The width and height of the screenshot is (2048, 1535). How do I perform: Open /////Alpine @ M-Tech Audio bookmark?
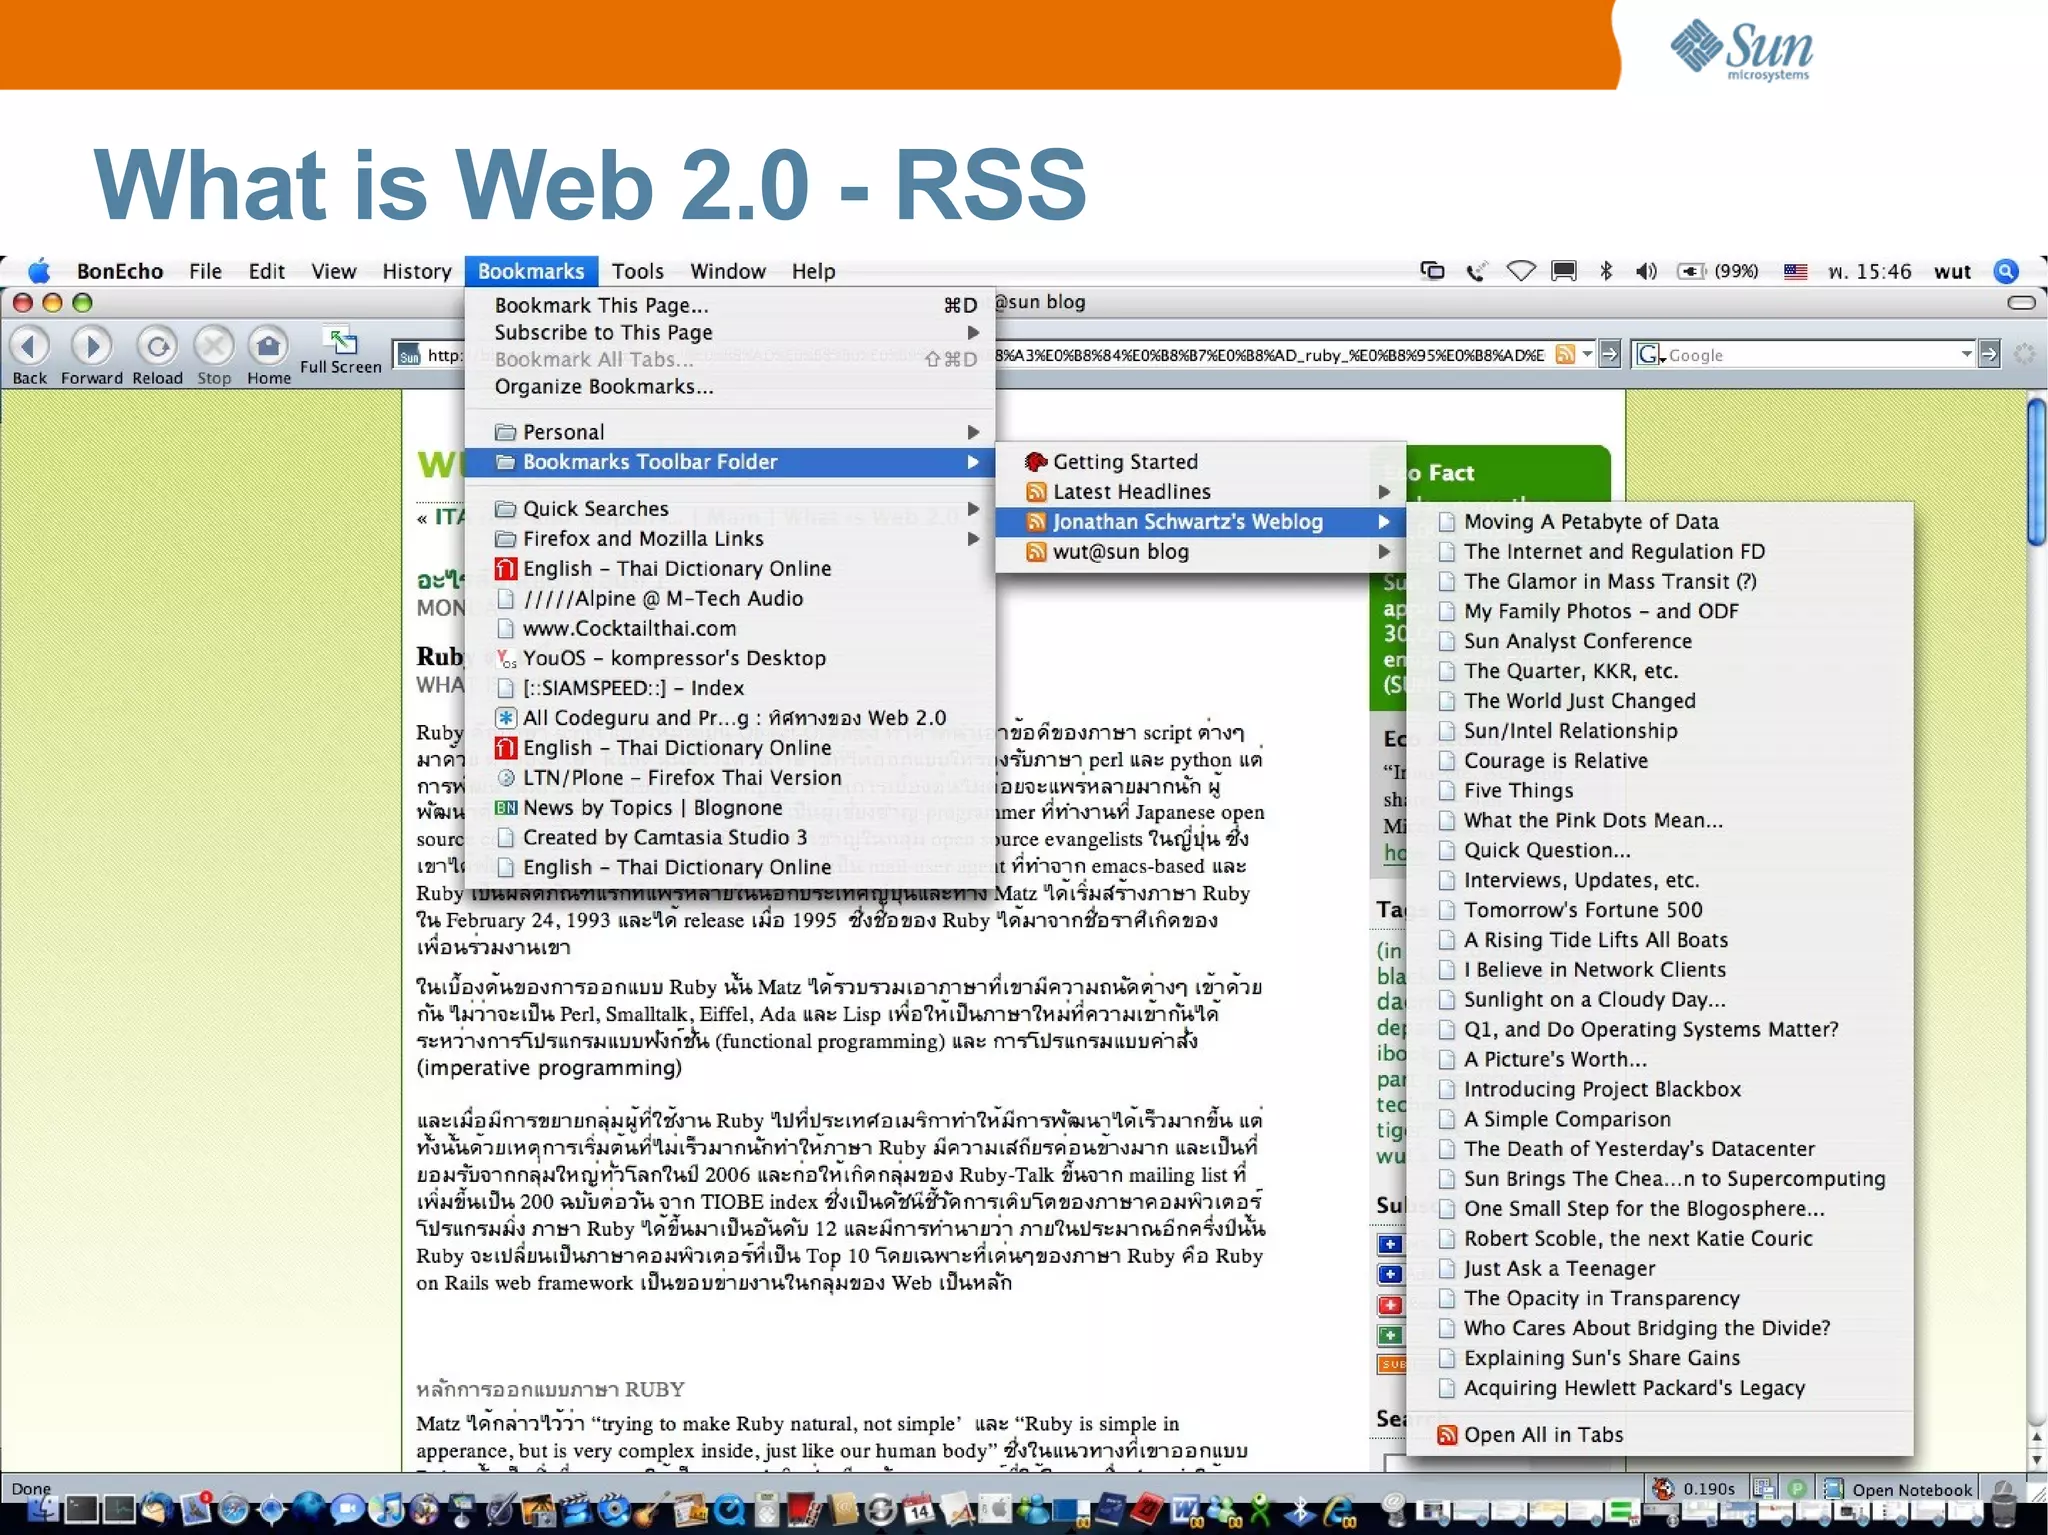click(x=730, y=599)
